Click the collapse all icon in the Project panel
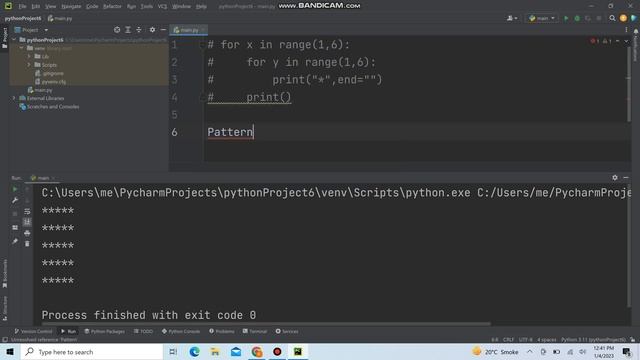Viewport: 640px width, 360px height. (x=139, y=30)
